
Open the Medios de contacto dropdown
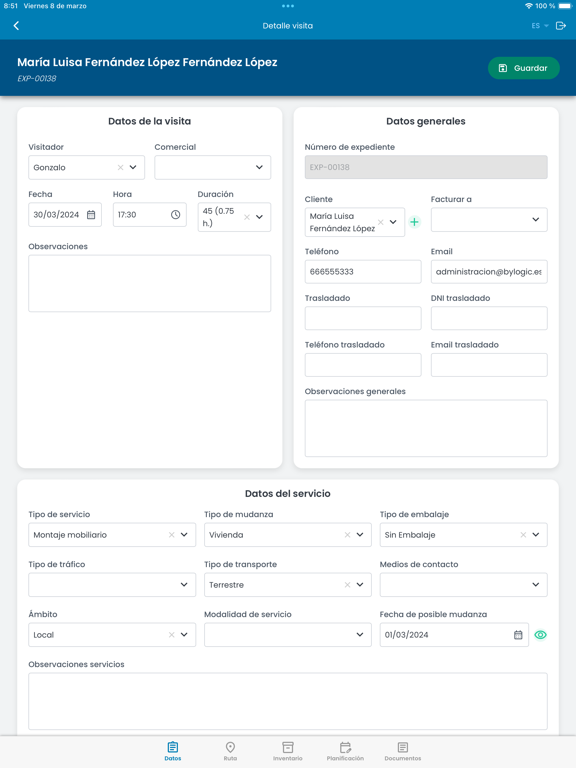pos(463,585)
